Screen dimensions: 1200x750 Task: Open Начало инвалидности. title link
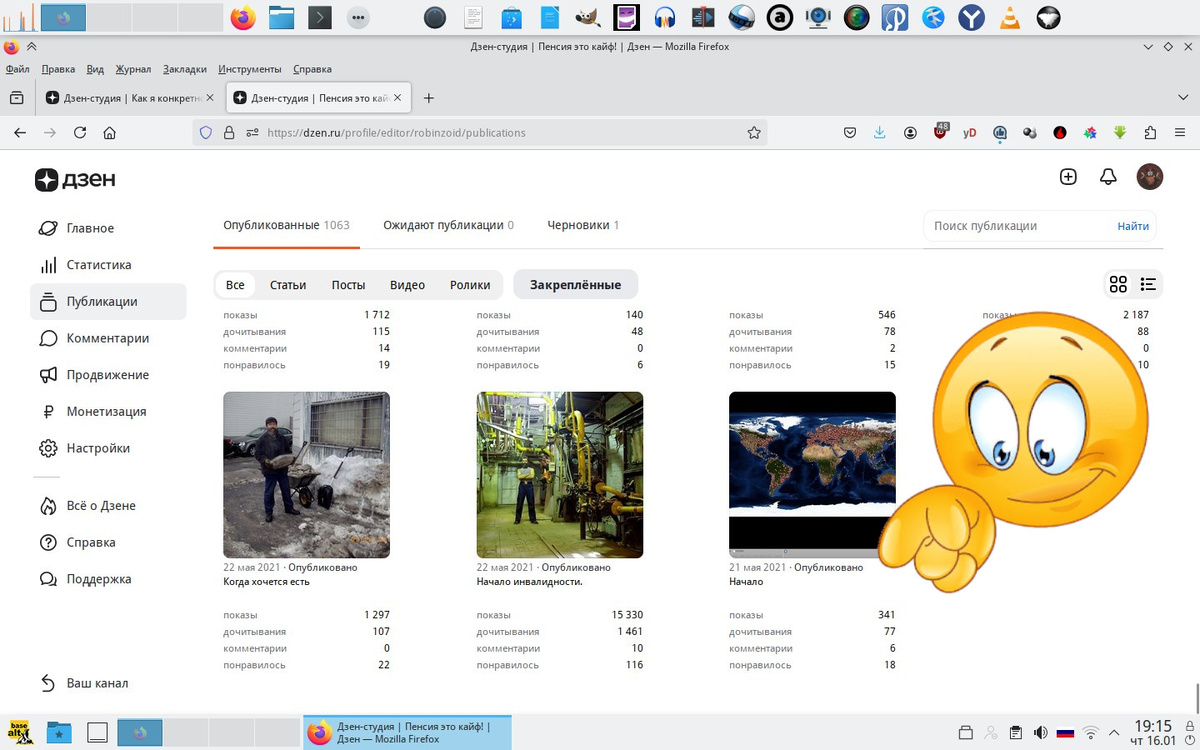click(530, 582)
